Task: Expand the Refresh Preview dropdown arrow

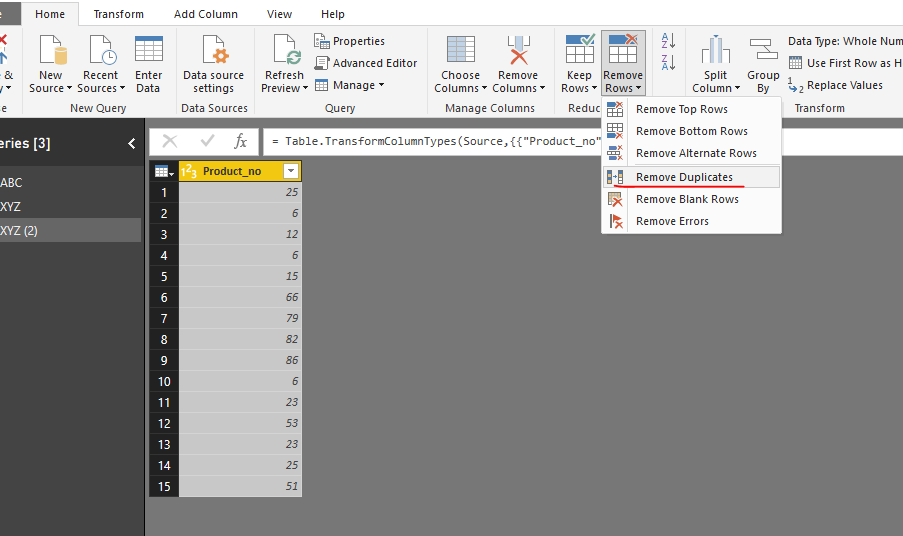Action: pos(305,88)
